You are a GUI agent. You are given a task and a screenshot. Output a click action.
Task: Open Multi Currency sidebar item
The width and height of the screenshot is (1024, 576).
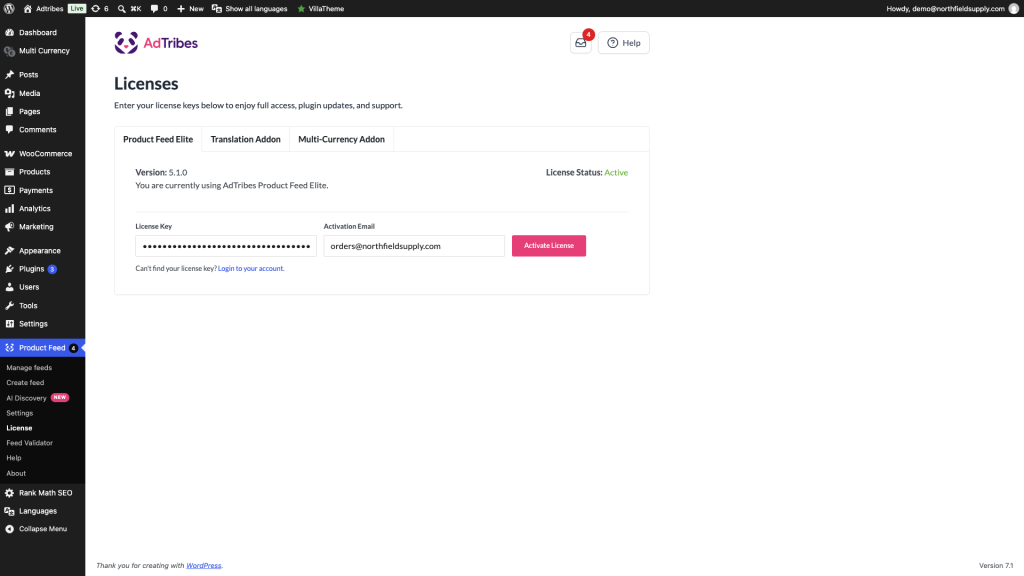[42, 50]
